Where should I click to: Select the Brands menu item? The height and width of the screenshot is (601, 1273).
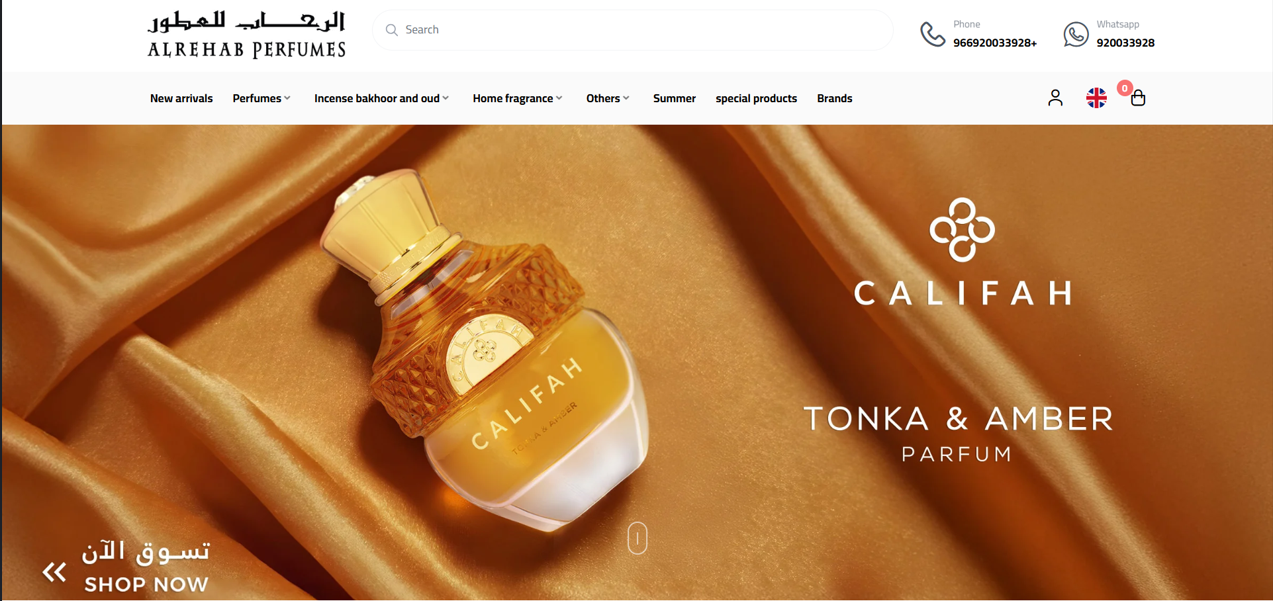click(834, 98)
